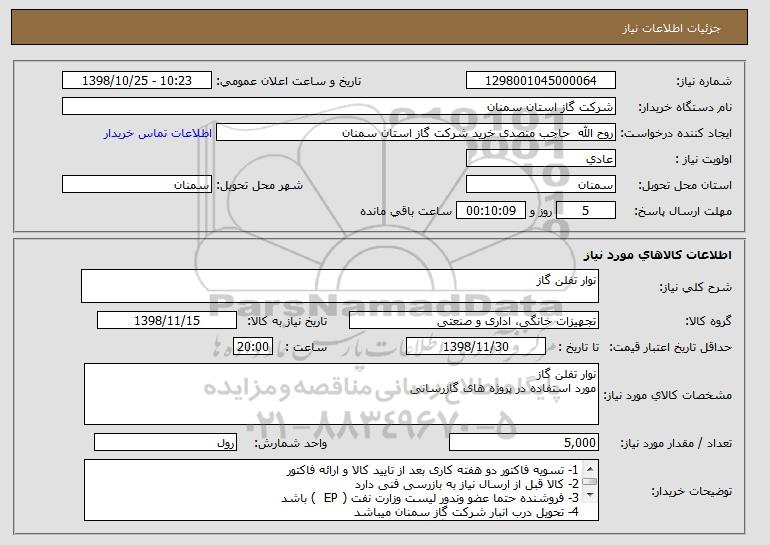Click the label گروه کالا

[709, 321]
